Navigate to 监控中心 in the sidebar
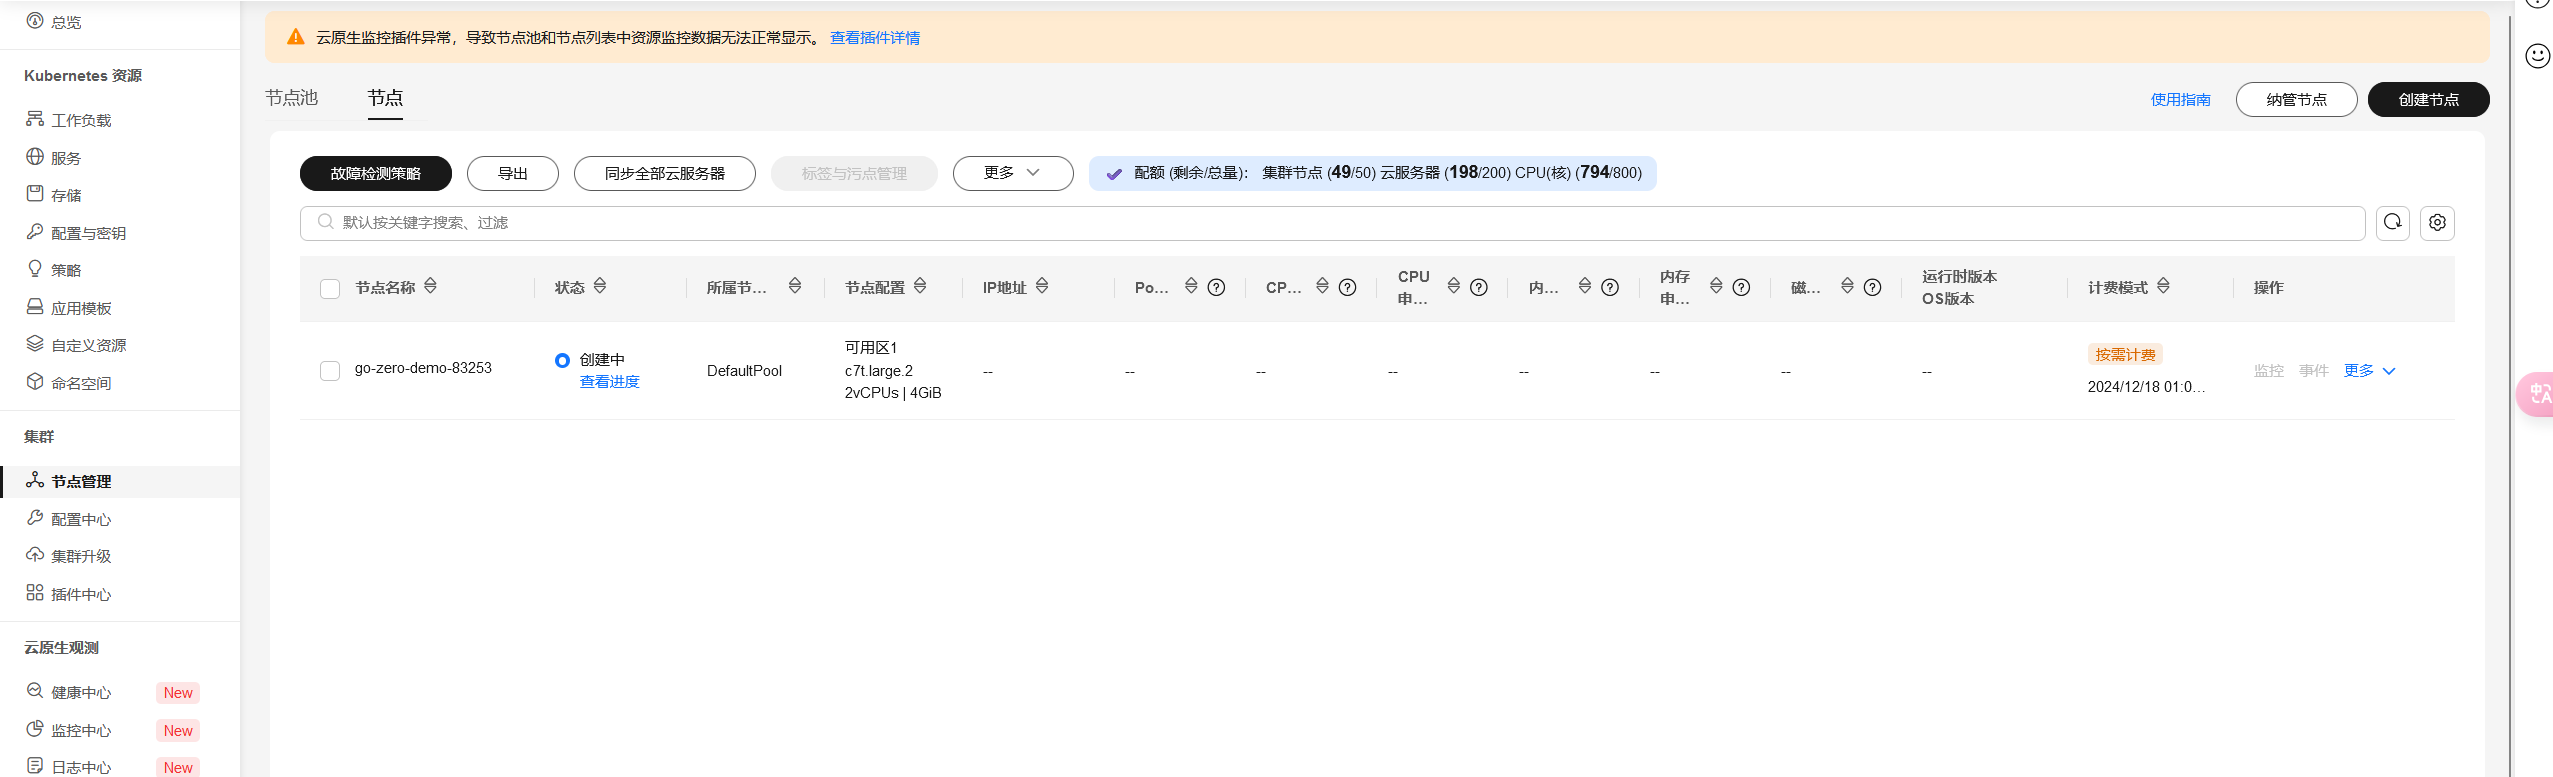Viewport: 2553px width, 777px height. (x=81, y=731)
